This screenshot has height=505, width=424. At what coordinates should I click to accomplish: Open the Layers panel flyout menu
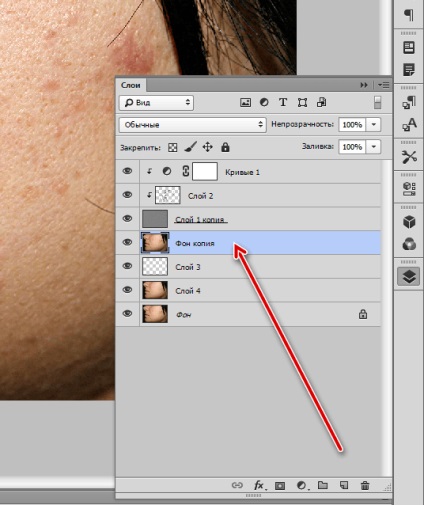pyautogui.click(x=384, y=85)
